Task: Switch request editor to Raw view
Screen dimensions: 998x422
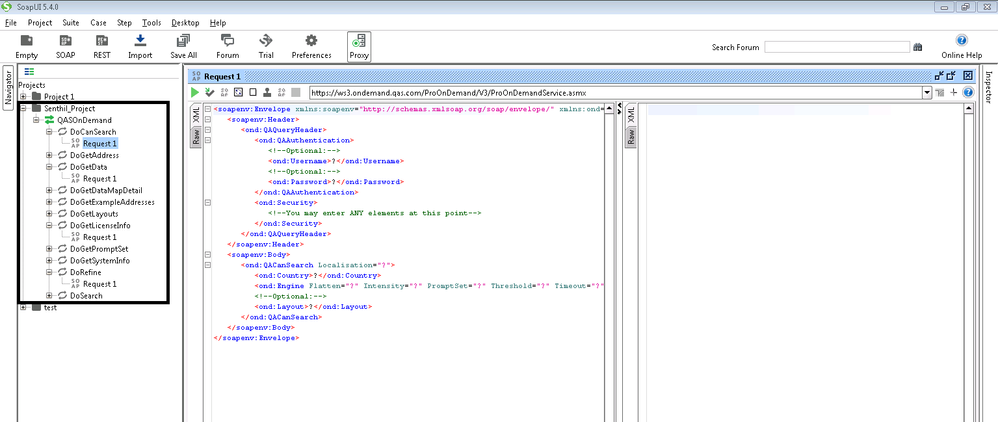Action: pos(195,138)
